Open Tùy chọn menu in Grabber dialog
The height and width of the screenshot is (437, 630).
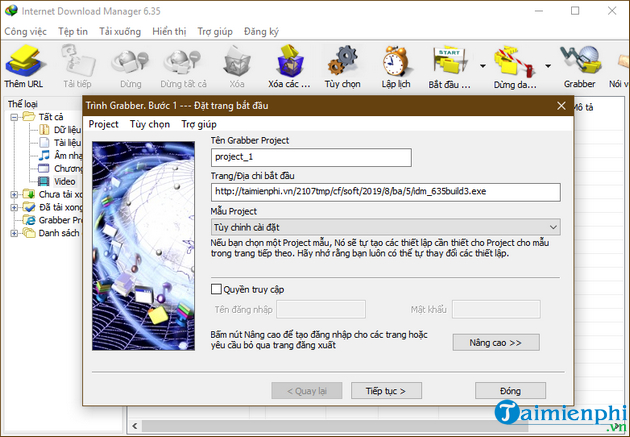pos(150,125)
